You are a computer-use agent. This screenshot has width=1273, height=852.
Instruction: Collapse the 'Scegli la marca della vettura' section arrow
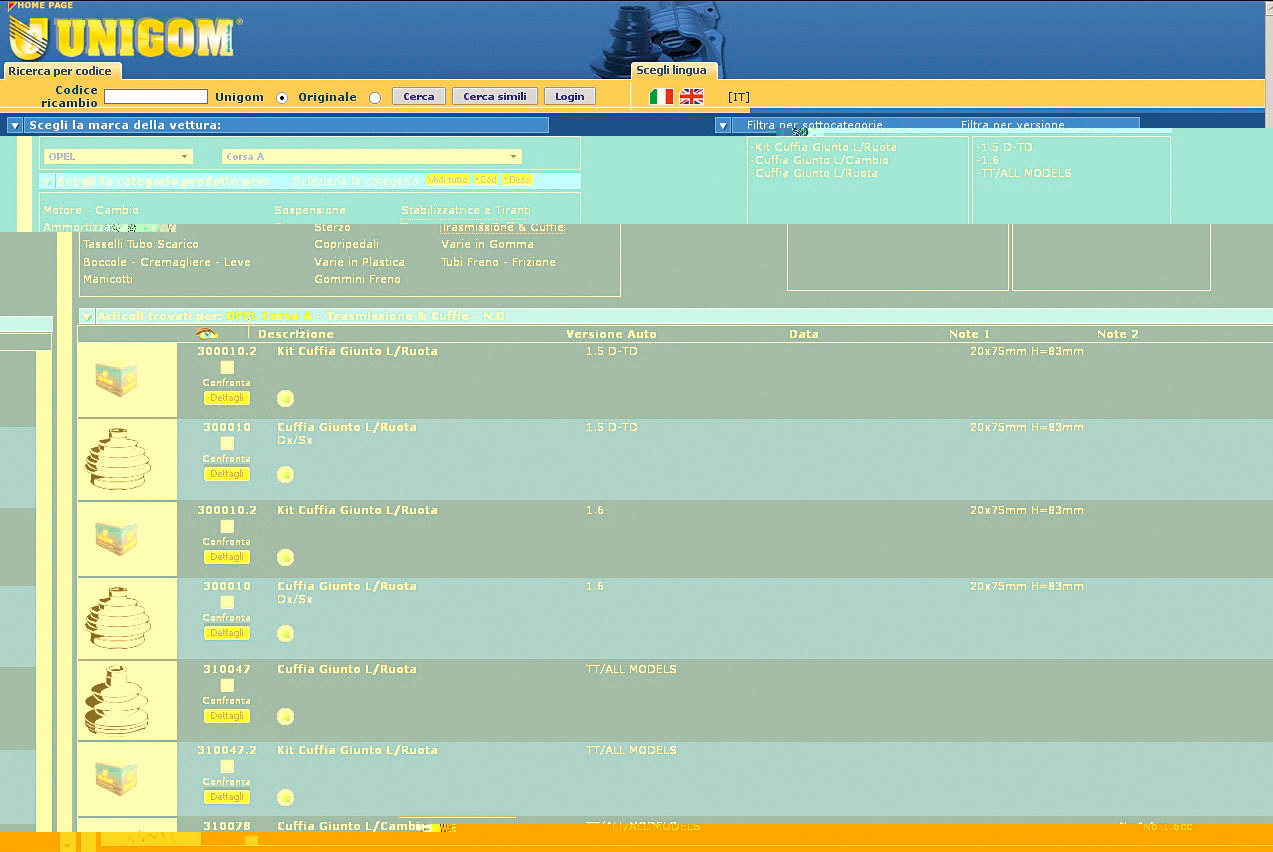click(x=15, y=125)
